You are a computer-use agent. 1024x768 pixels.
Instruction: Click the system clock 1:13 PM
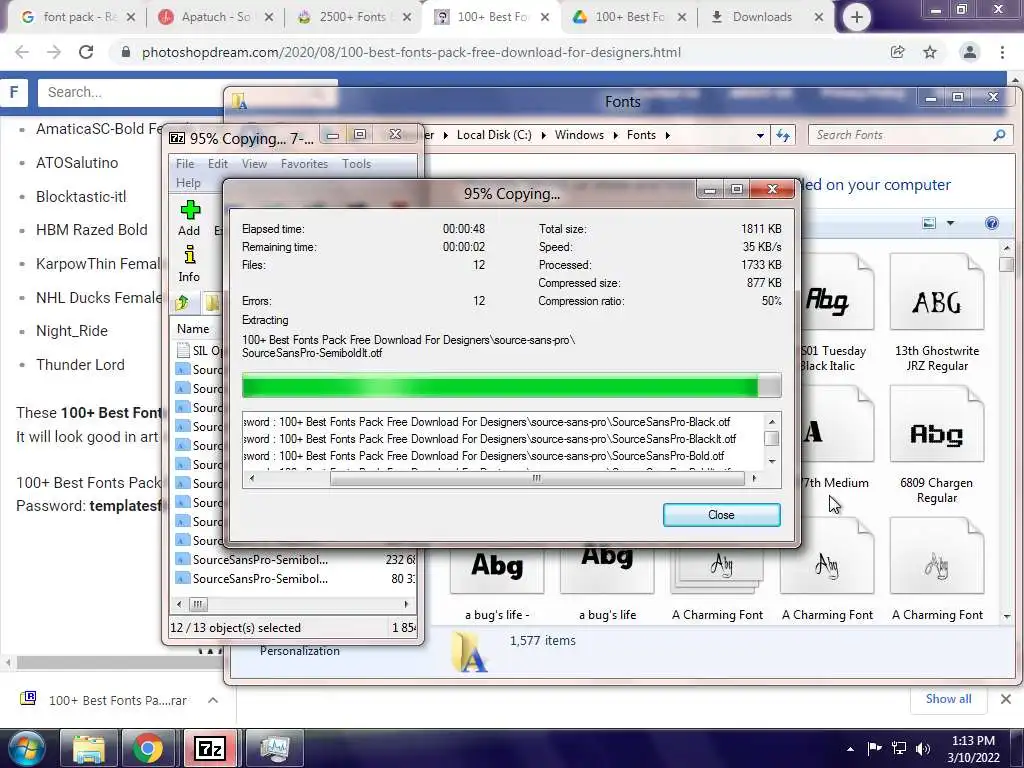click(x=973, y=741)
